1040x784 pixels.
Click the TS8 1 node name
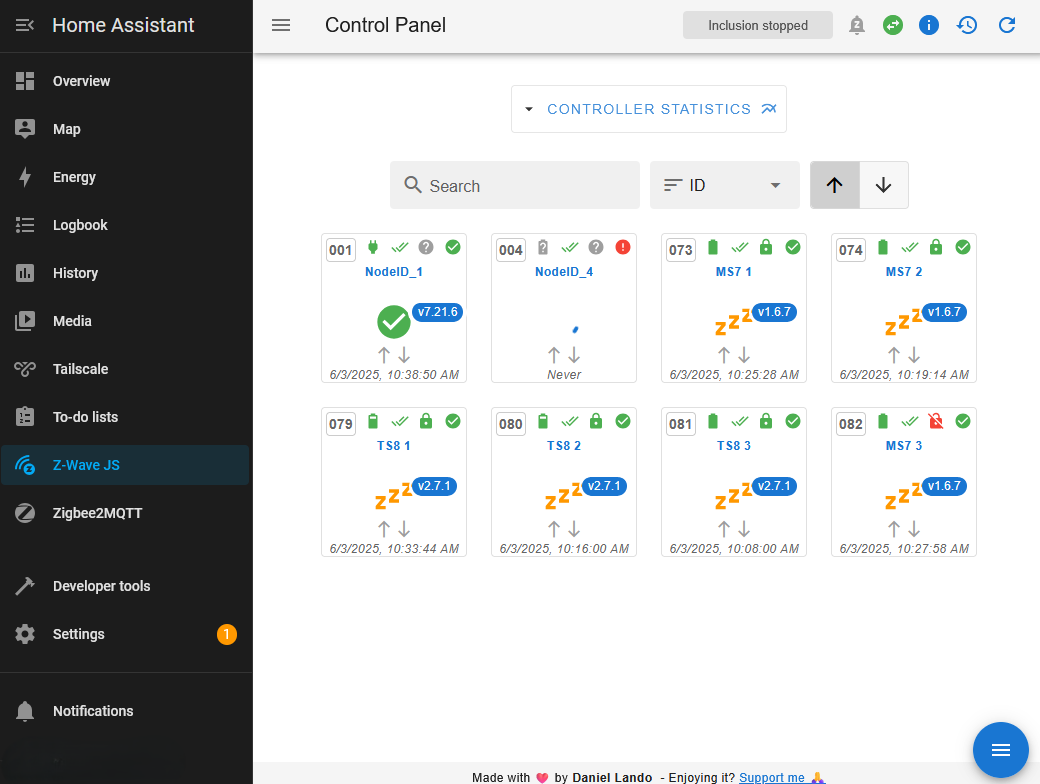pyautogui.click(x=394, y=446)
